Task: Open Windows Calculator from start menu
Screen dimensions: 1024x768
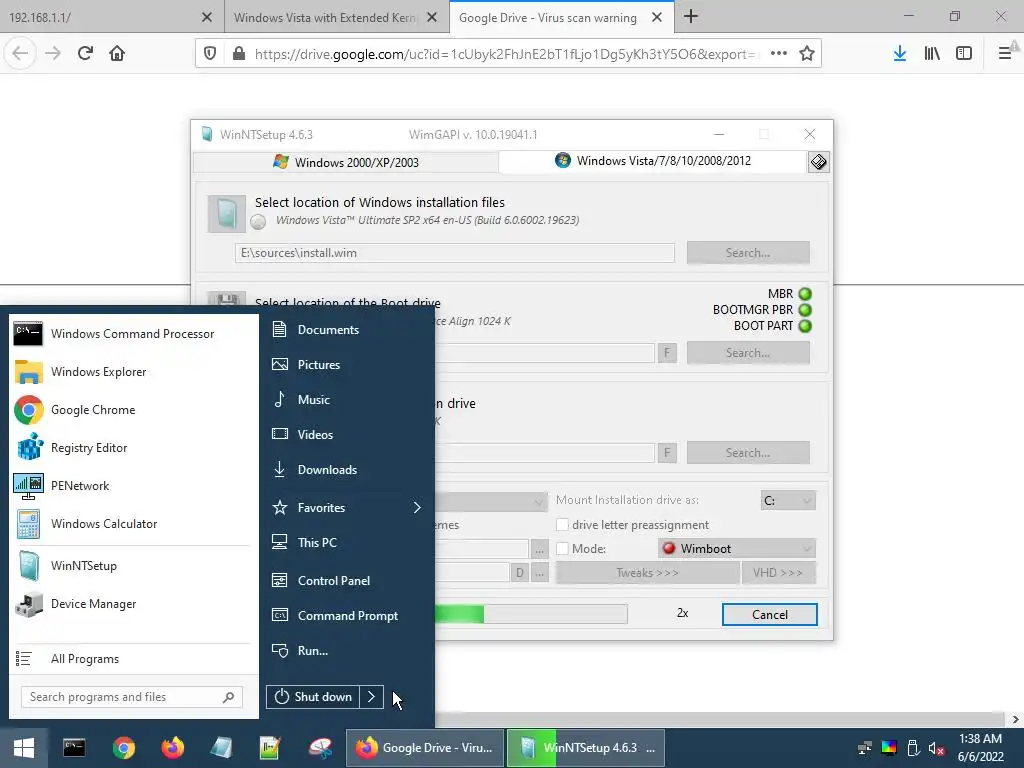Action: pyautogui.click(x=131, y=524)
